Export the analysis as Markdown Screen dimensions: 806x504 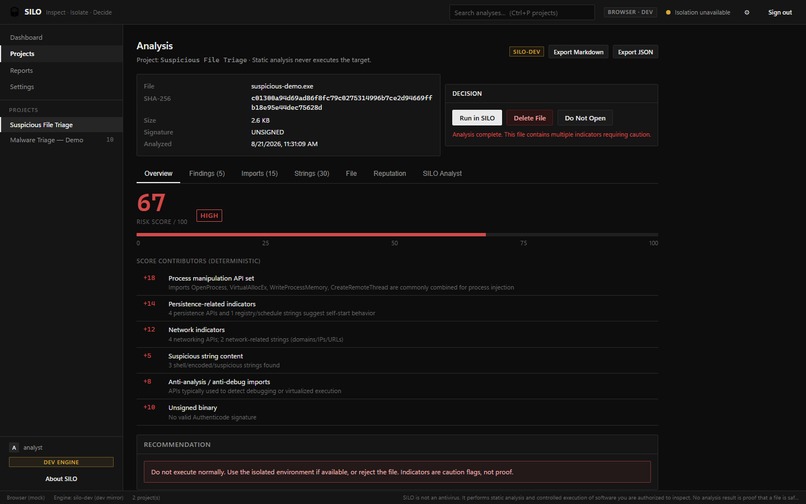tap(578, 52)
